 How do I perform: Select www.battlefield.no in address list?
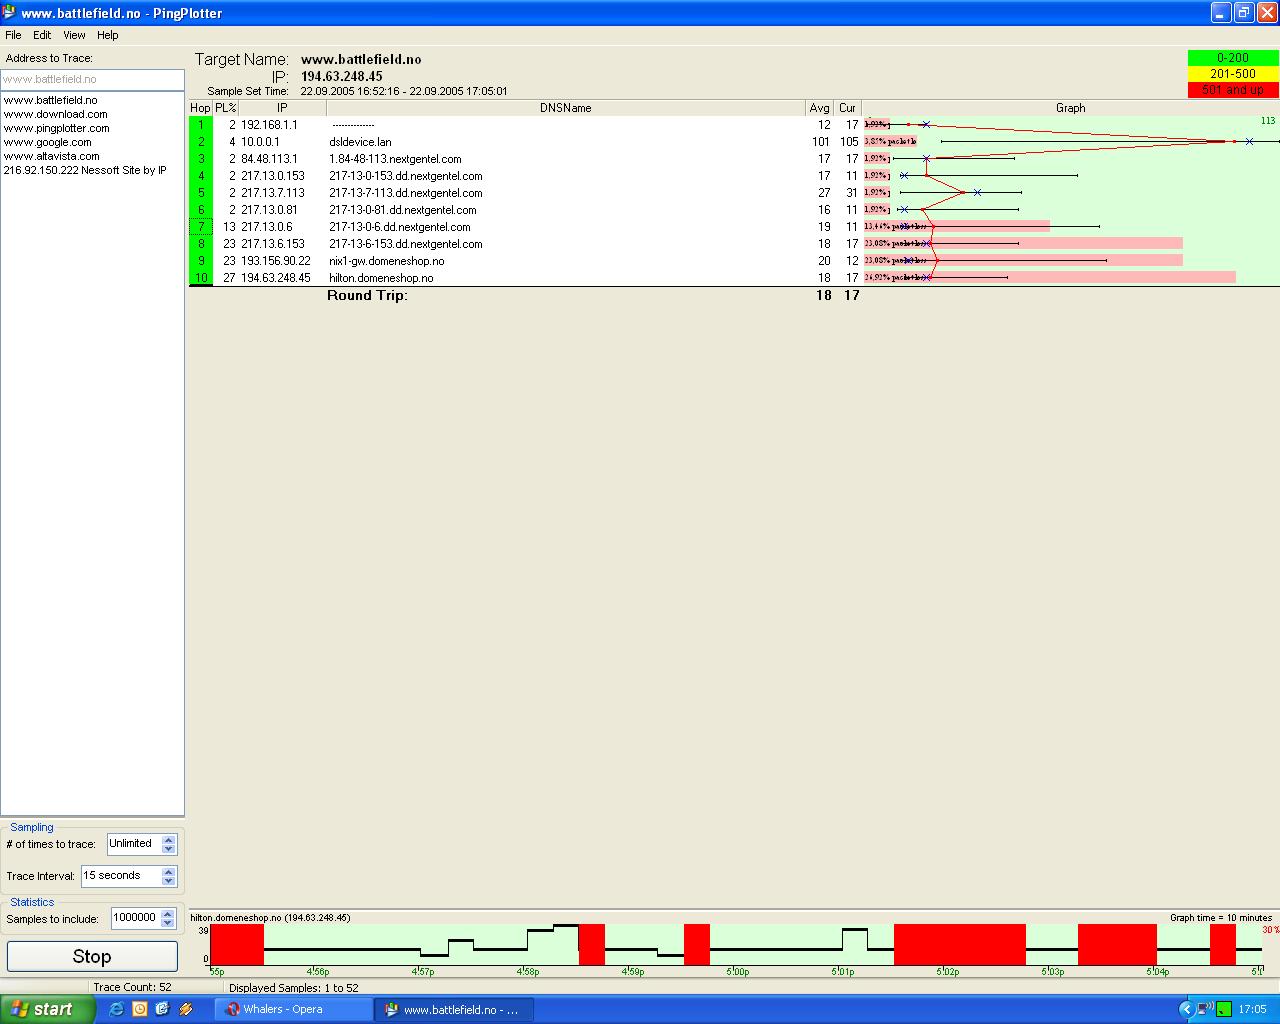click(x=50, y=100)
